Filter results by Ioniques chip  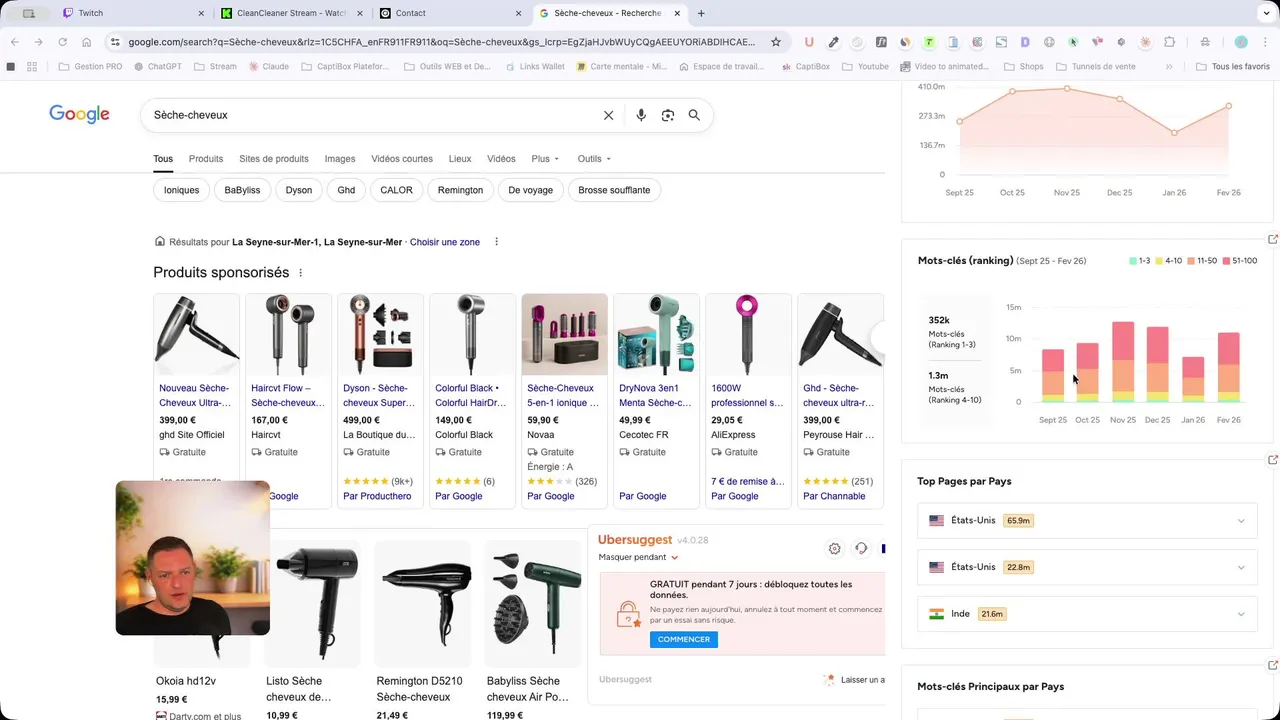coord(182,190)
